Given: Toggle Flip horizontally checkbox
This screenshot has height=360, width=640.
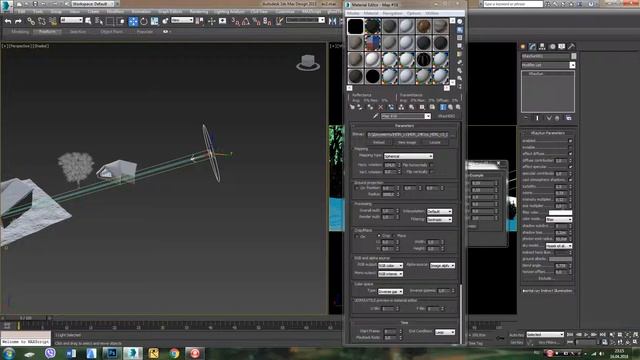Looking at the screenshot, I should coord(431,165).
